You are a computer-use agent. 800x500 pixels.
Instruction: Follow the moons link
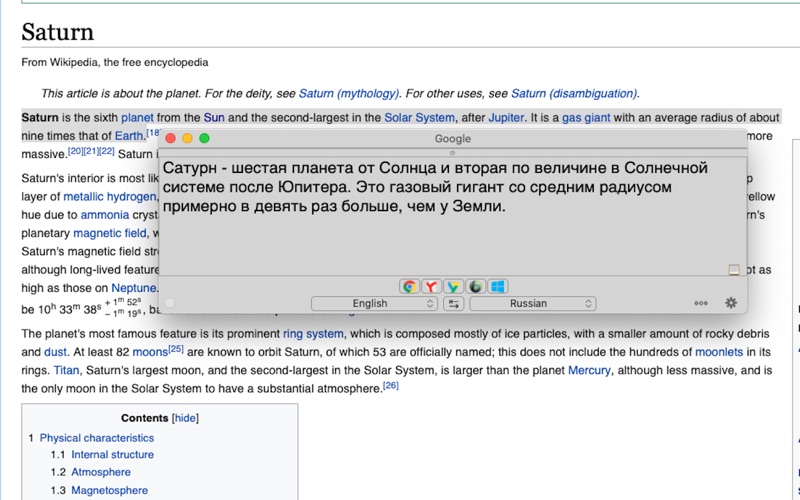tap(150, 353)
